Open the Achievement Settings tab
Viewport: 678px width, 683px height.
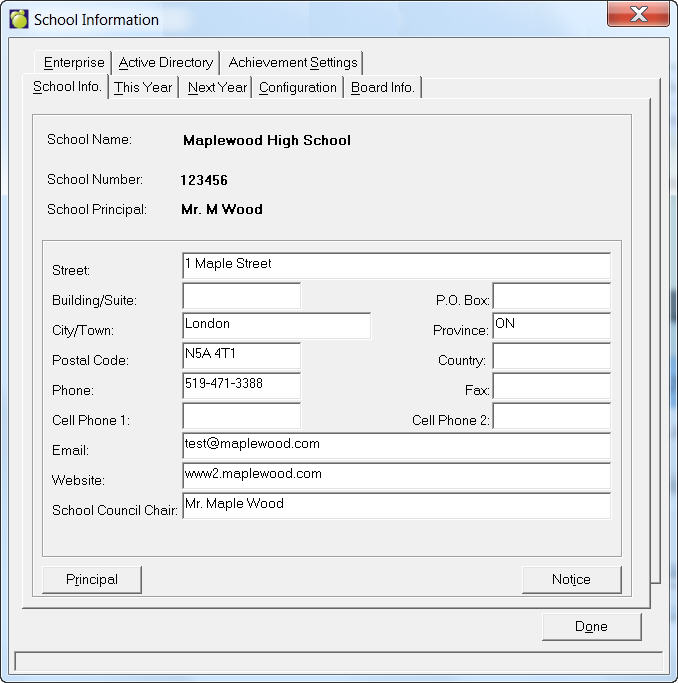coord(292,62)
